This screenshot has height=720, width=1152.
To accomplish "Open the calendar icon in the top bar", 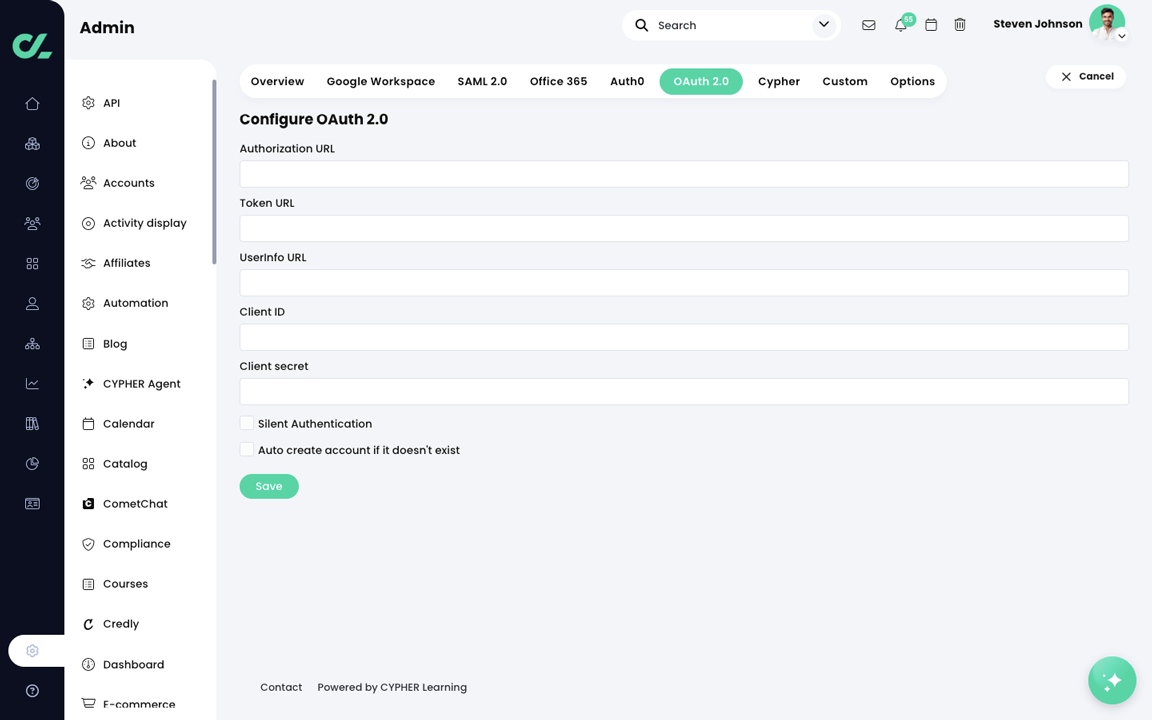I will point(931,25).
